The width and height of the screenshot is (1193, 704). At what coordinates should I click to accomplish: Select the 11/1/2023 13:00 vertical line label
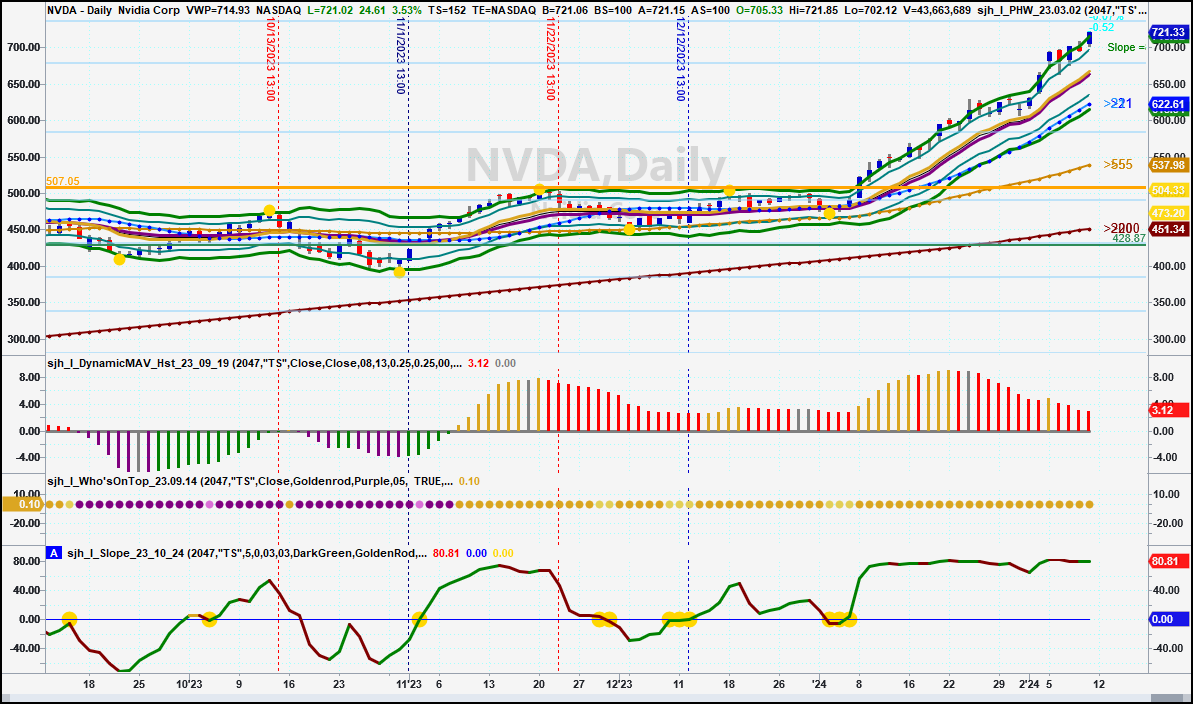[x=400, y=56]
